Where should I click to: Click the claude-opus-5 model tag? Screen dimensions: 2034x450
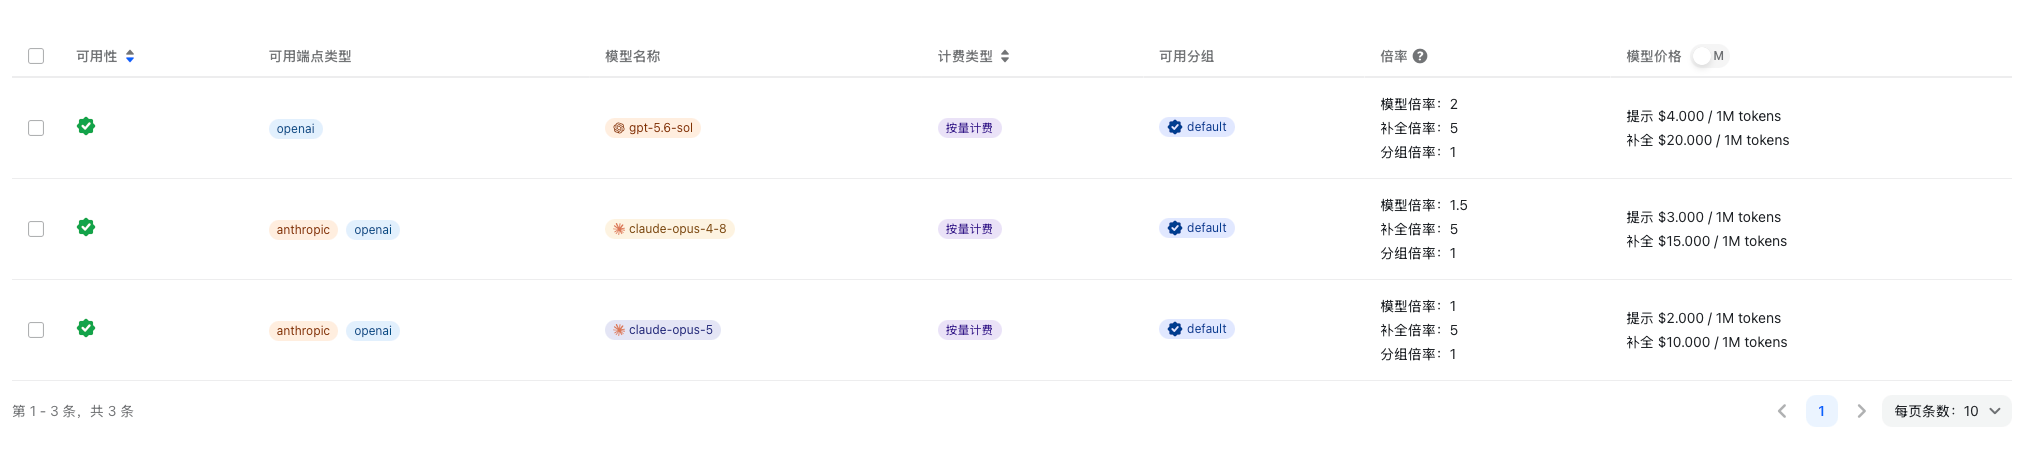pos(663,330)
